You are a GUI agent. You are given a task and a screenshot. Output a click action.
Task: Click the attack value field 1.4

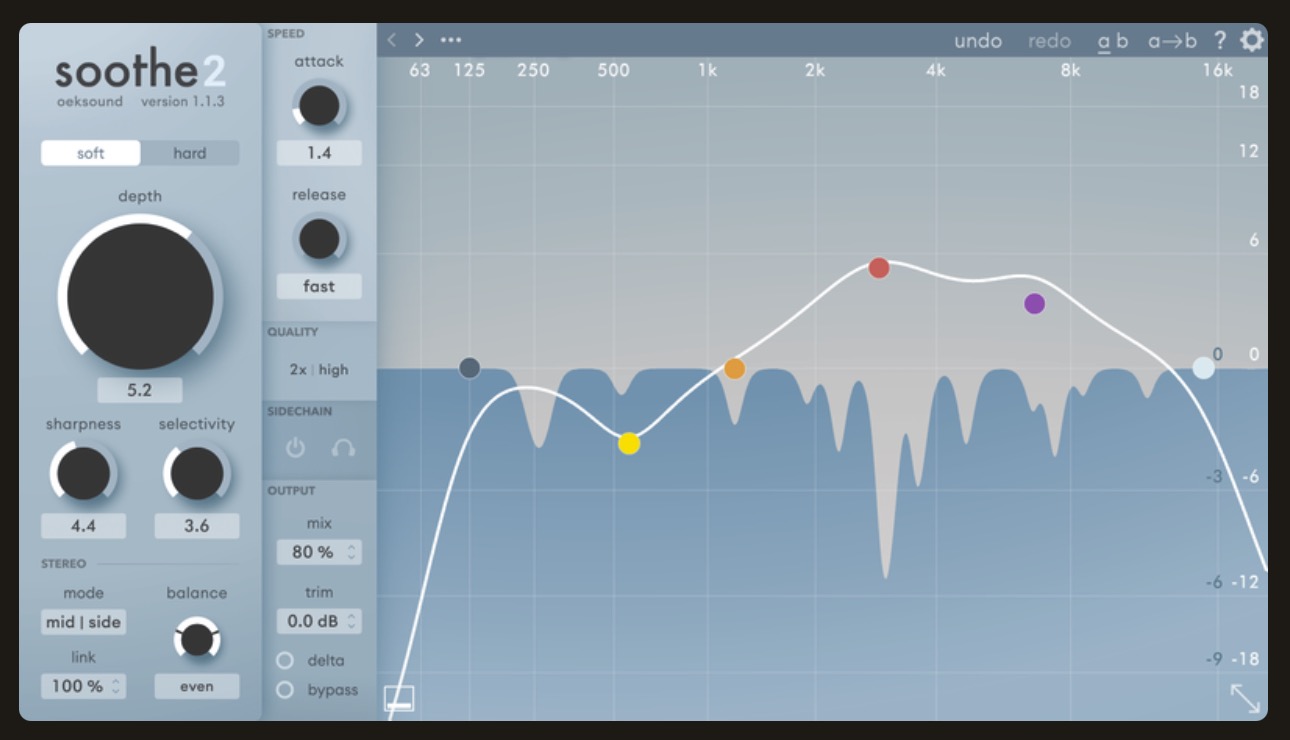[319, 153]
